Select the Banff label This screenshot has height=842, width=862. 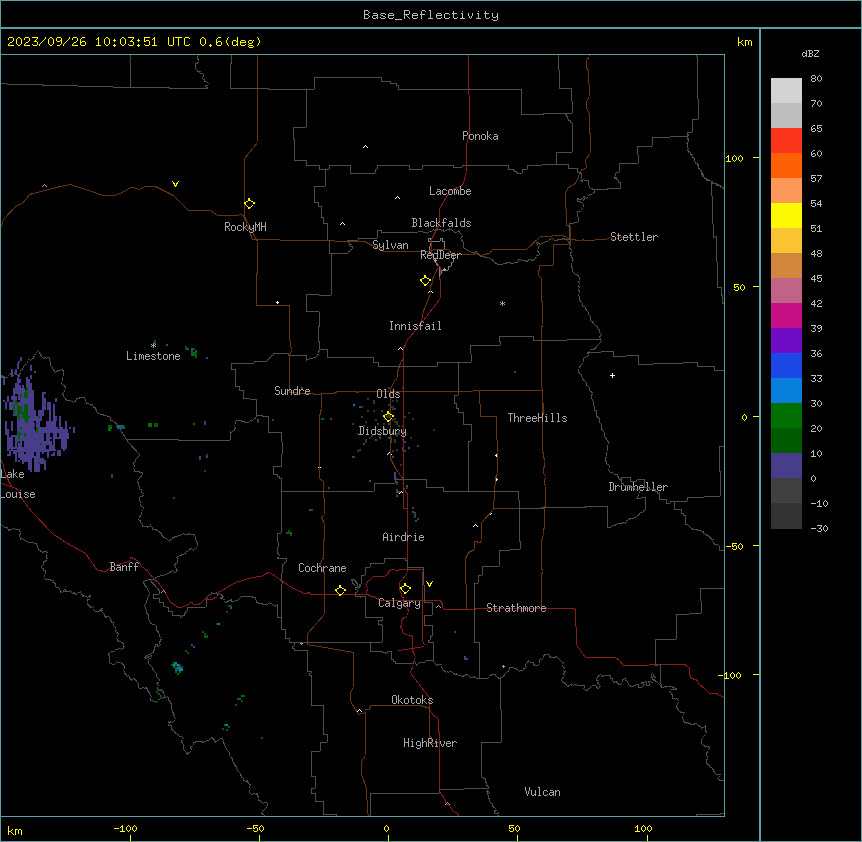pyautogui.click(x=124, y=567)
